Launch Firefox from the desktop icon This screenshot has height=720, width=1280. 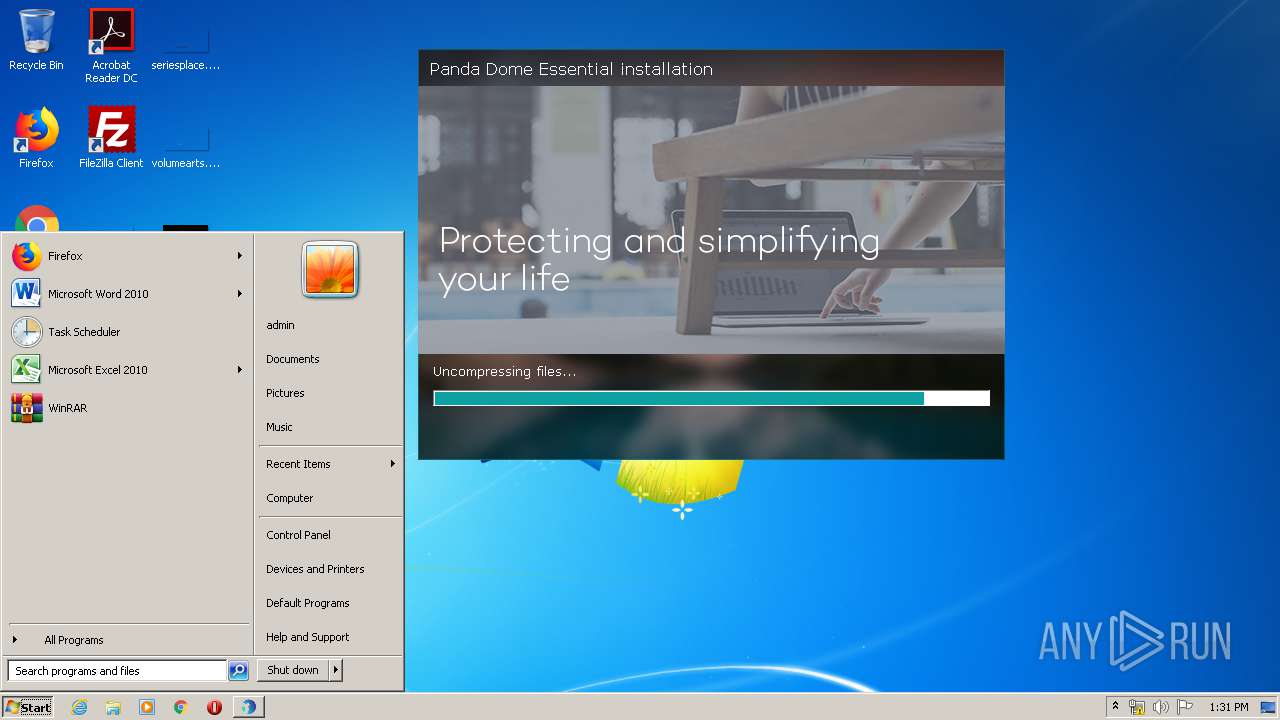(x=36, y=138)
